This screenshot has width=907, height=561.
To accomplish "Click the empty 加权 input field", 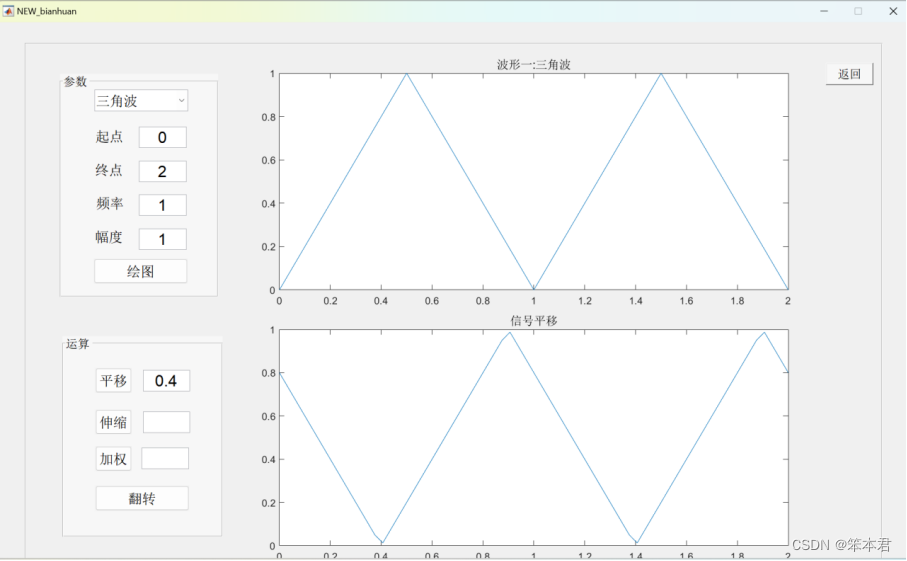I will coord(165,458).
